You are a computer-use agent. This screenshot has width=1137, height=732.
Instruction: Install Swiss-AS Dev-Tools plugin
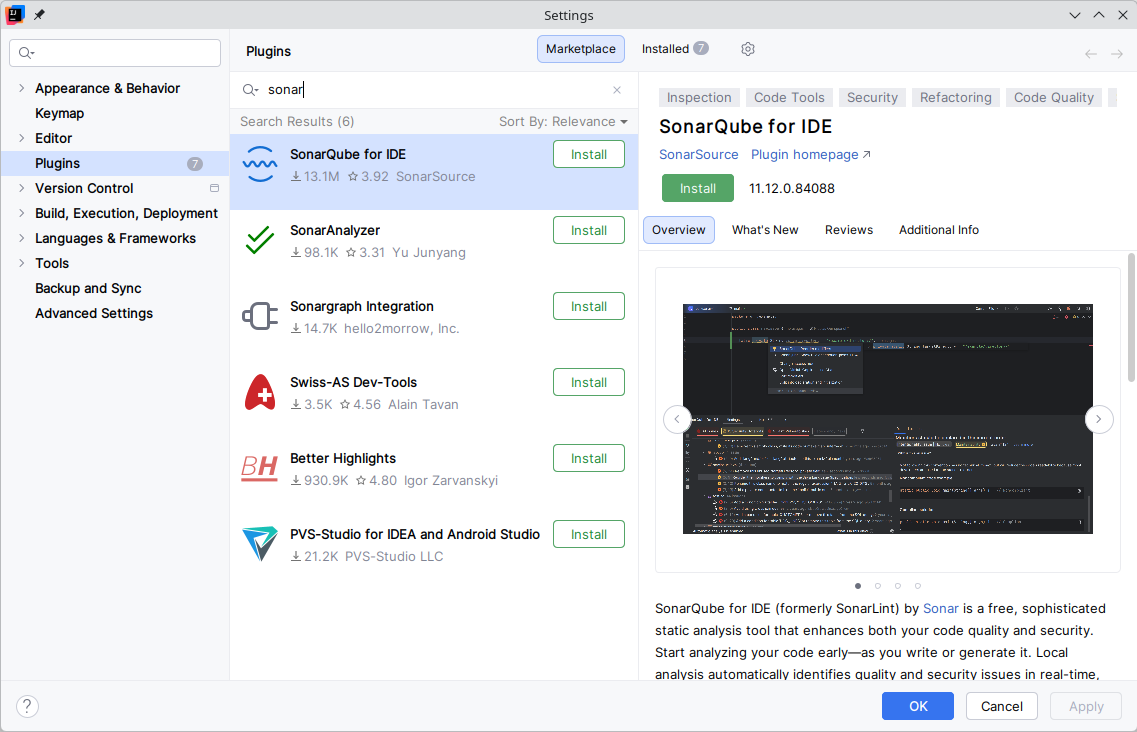tap(589, 382)
